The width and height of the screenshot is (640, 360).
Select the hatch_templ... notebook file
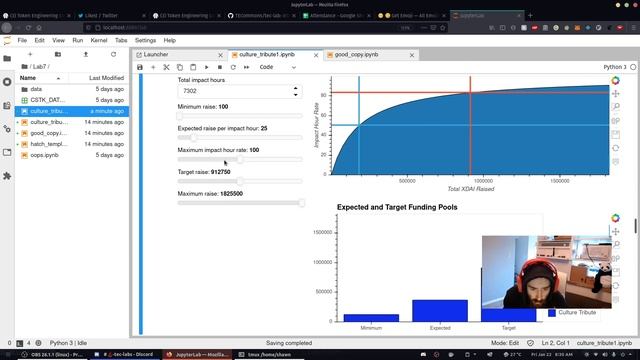(72, 144)
